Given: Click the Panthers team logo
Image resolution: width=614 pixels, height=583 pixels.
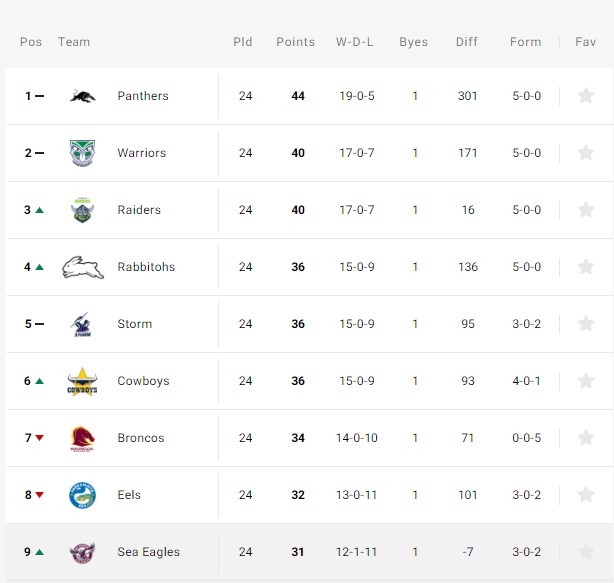Looking at the screenshot, I should 83,96.
